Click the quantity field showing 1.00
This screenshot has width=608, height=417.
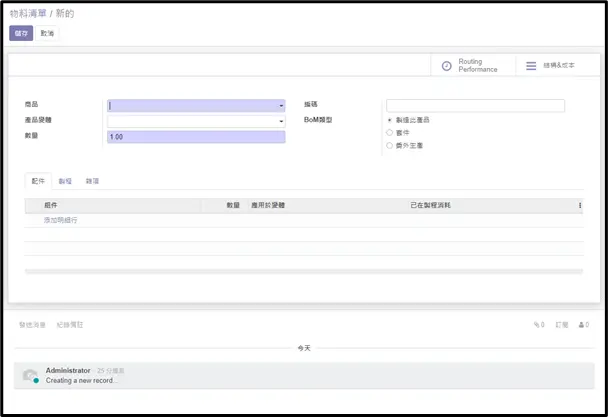[196, 137]
